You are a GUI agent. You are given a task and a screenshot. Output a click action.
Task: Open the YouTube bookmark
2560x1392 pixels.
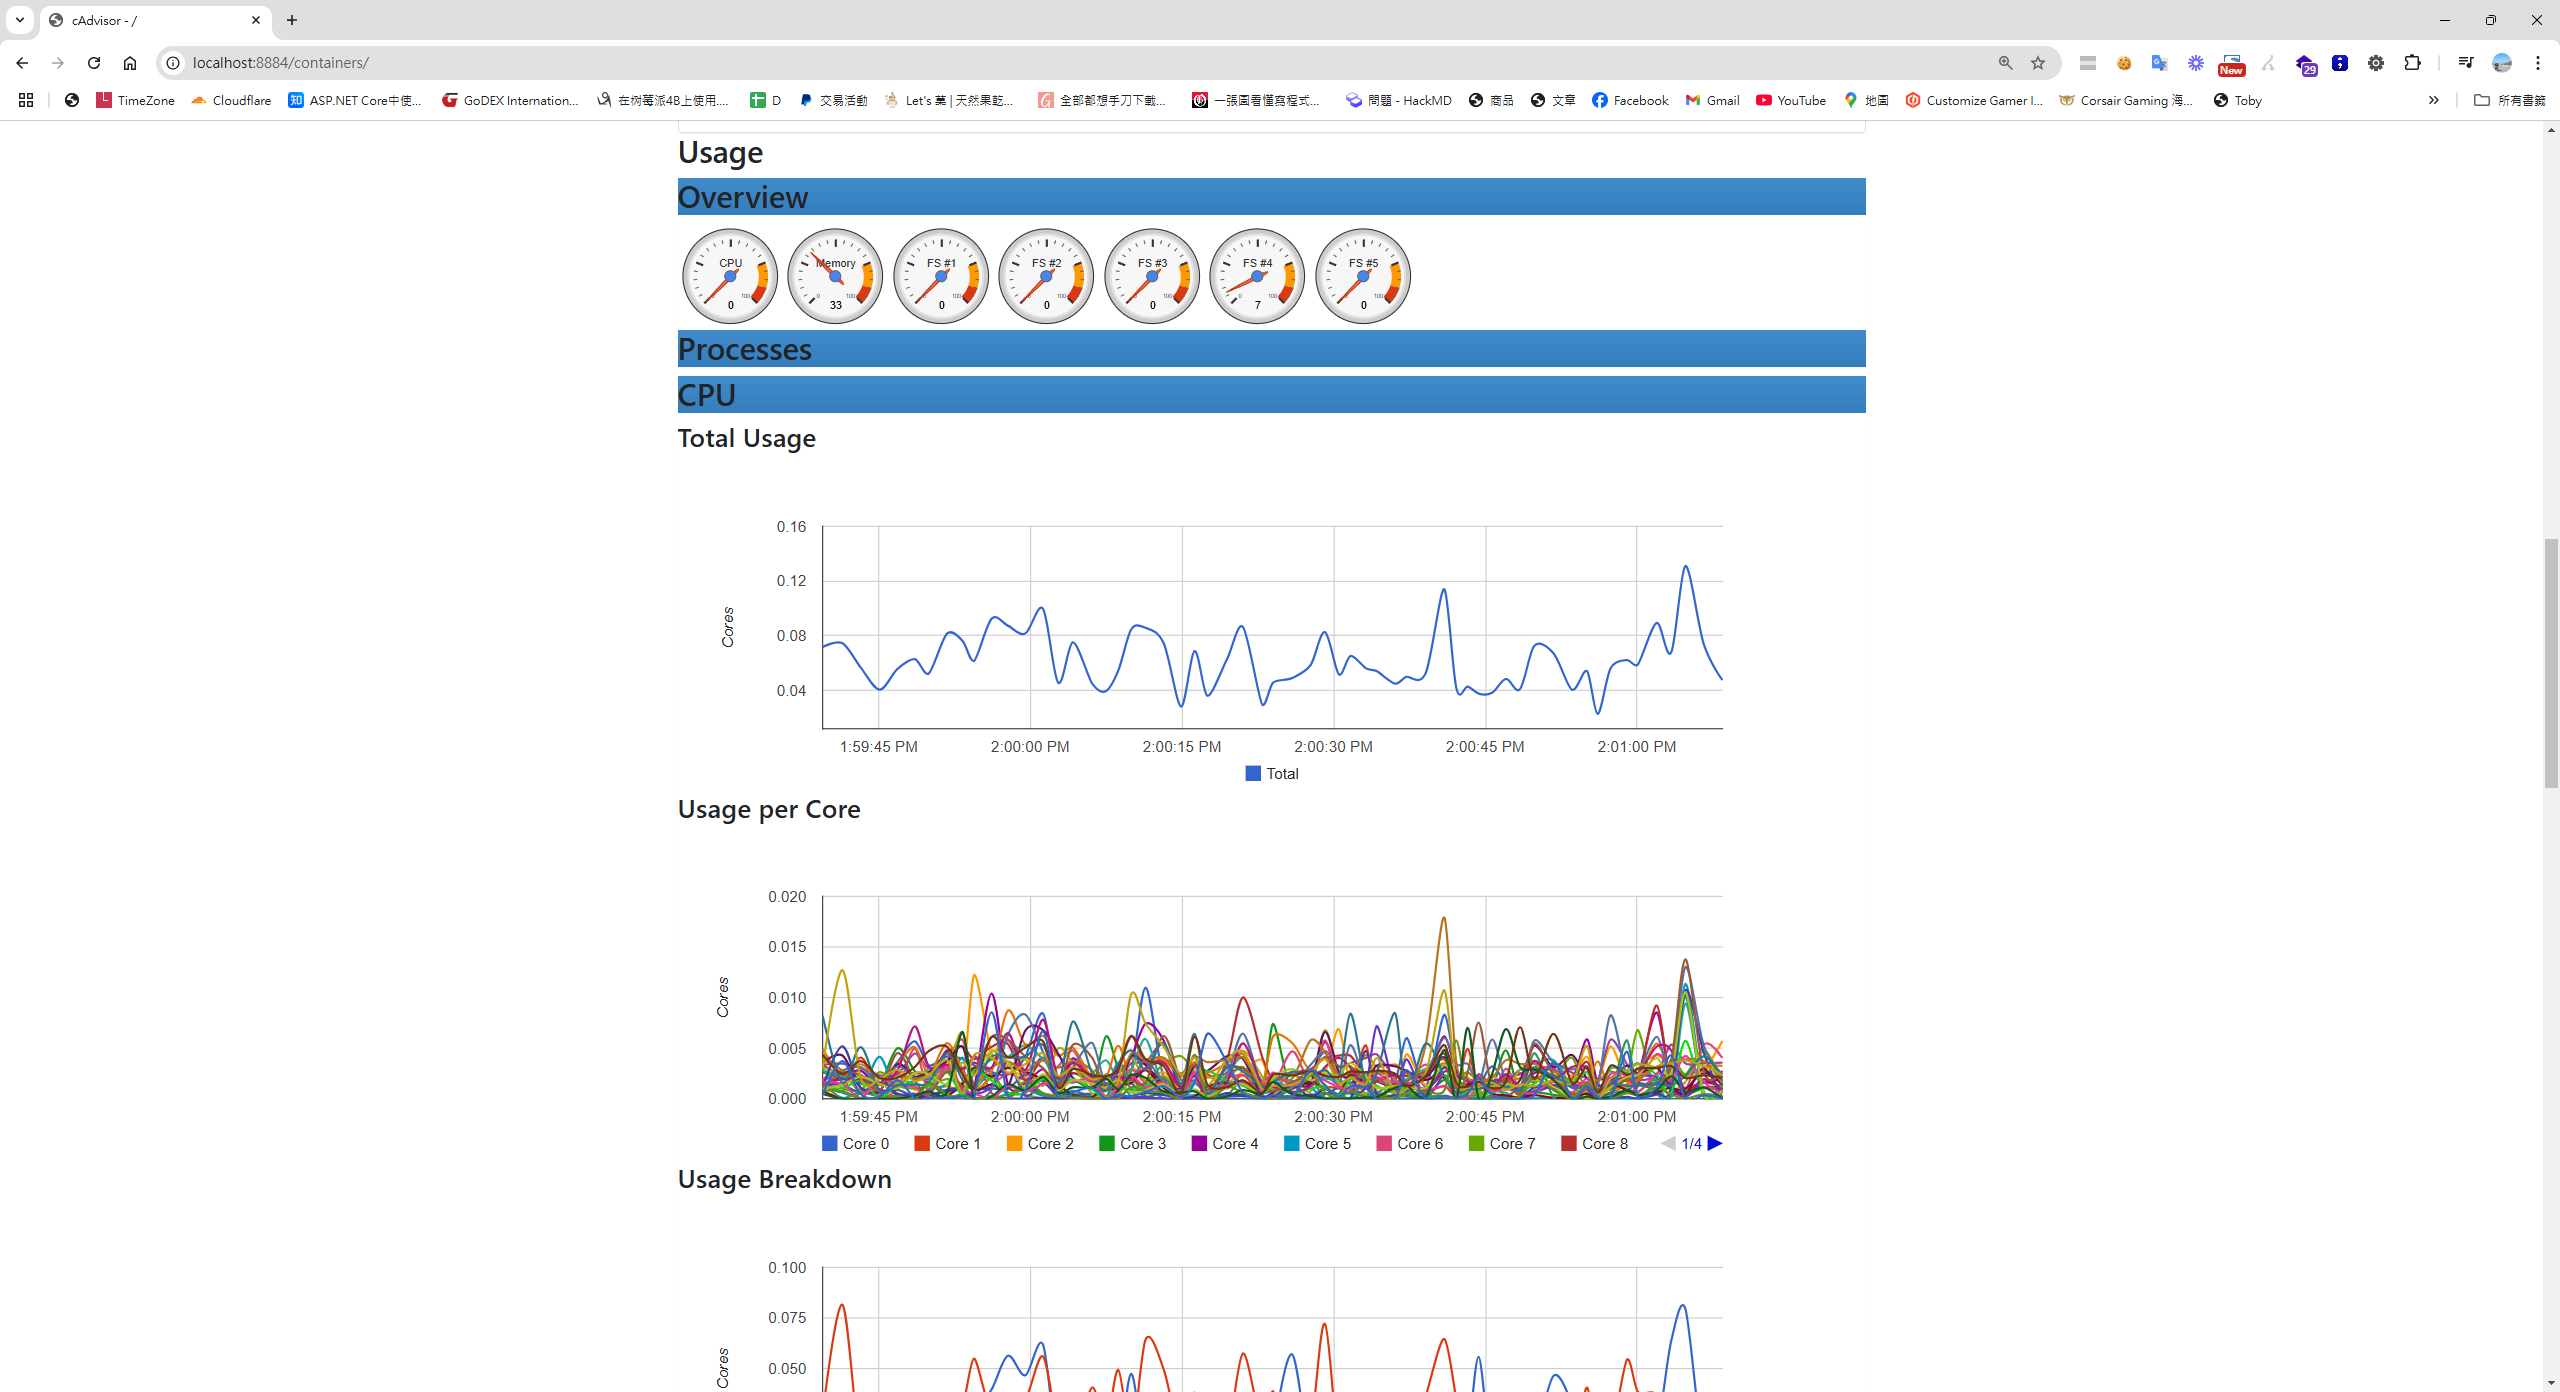(1789, 100)
